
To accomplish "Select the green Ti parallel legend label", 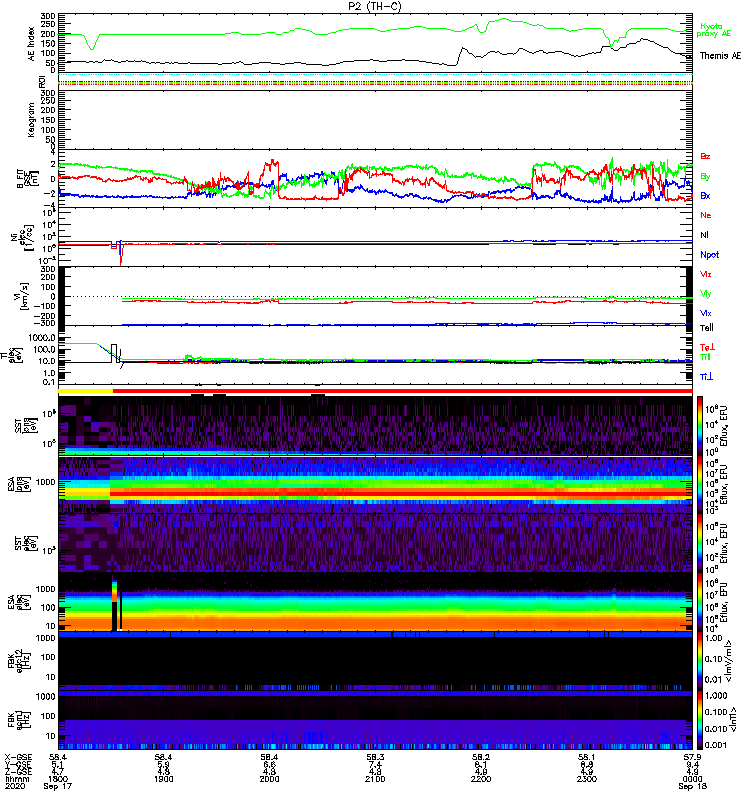I will [705, 357].
